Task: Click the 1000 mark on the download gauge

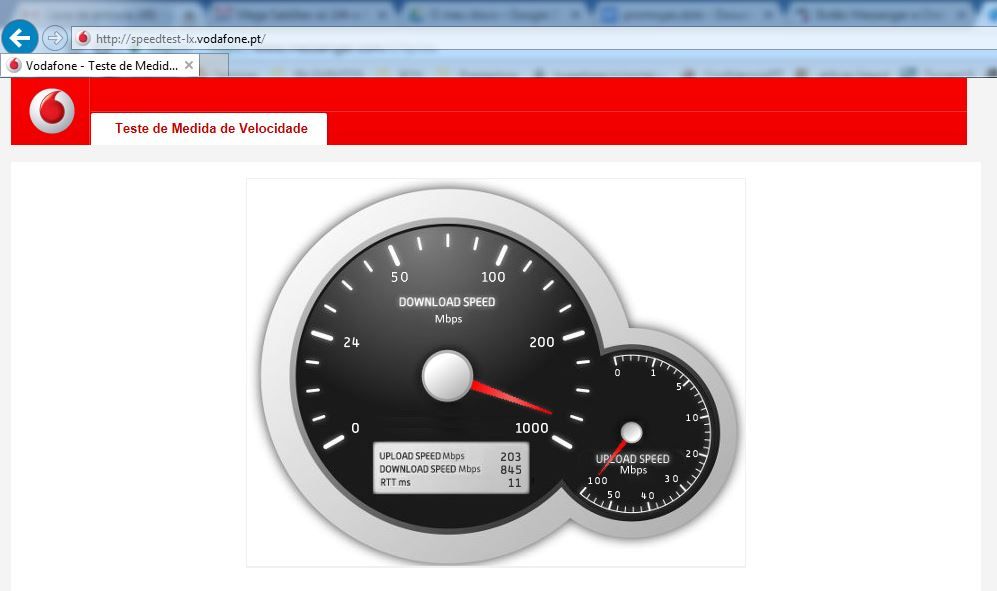Action: click(532, 428)
